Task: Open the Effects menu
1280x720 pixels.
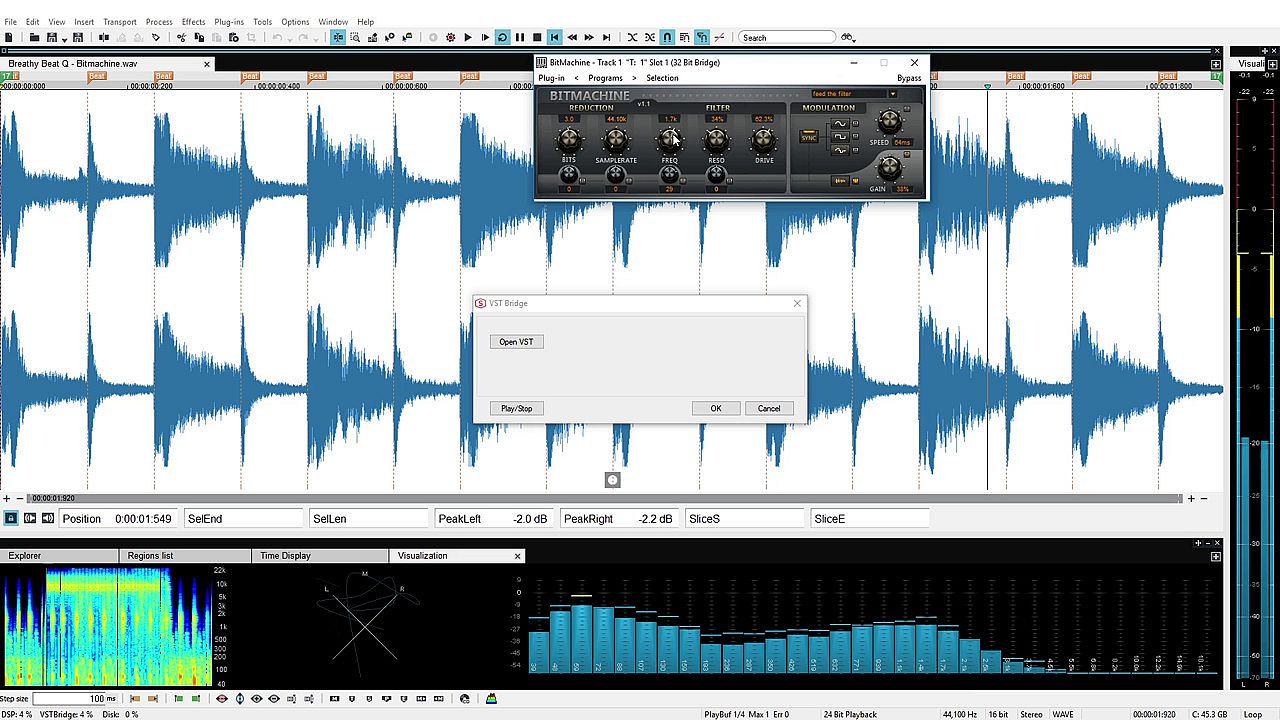Action: [x=193, y=21]
